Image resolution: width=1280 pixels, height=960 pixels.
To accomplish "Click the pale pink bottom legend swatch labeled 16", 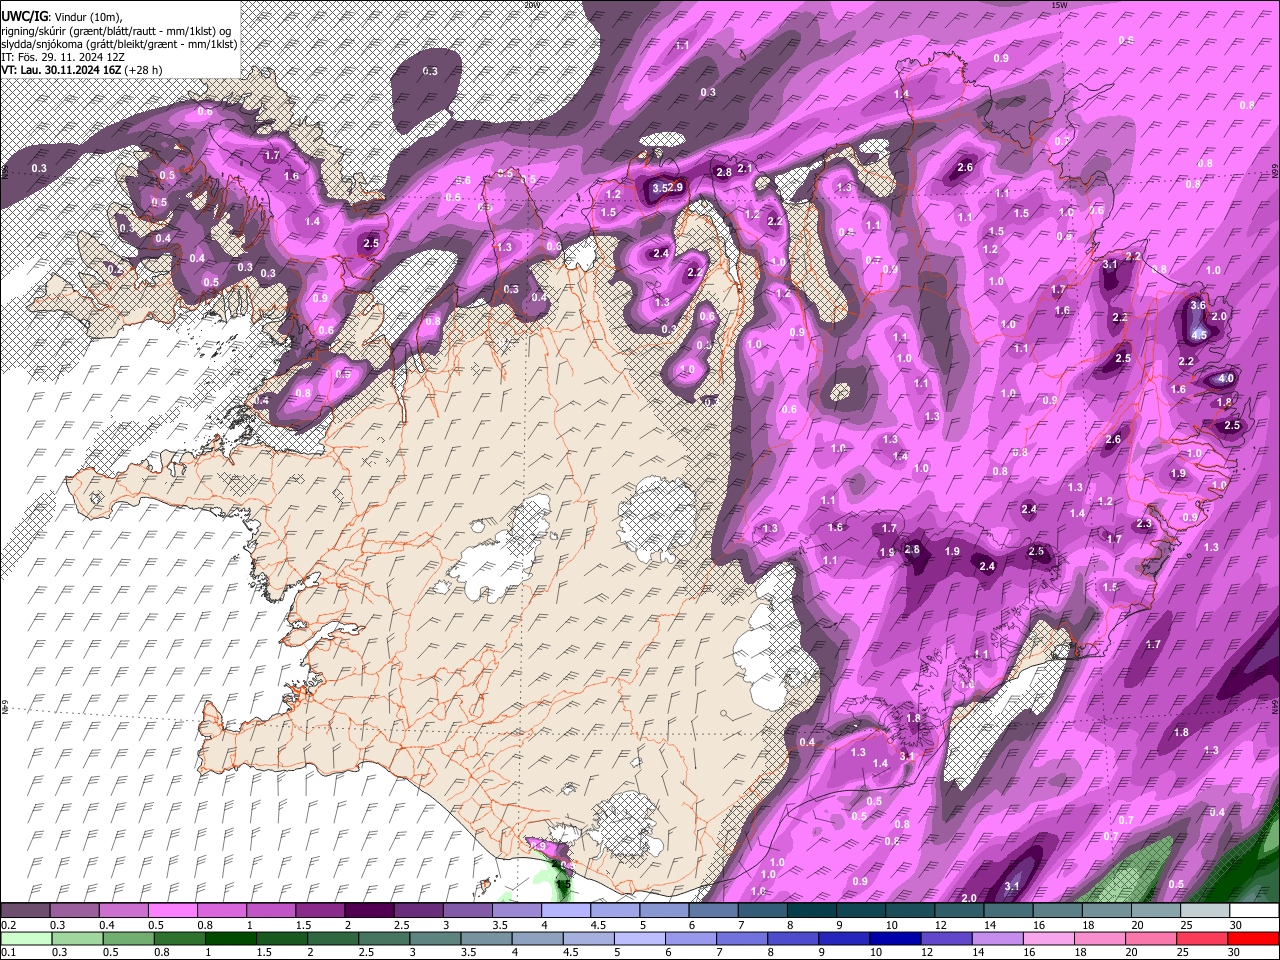I will coord(1050,938).
